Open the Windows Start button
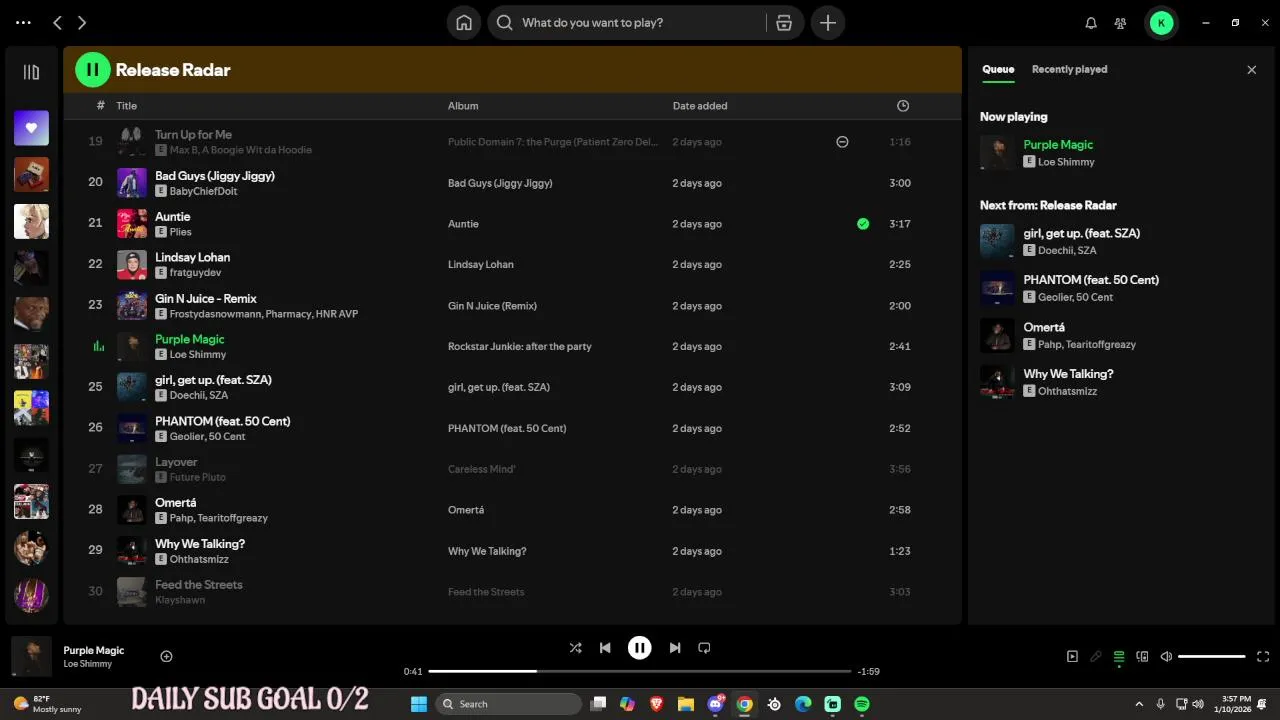The height and width of the screenshot is (720, 1280). click(x=419, y=704)
